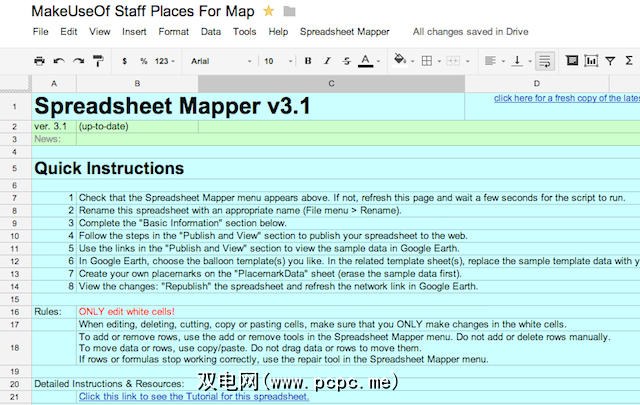Undo the last action

(60, 61)
